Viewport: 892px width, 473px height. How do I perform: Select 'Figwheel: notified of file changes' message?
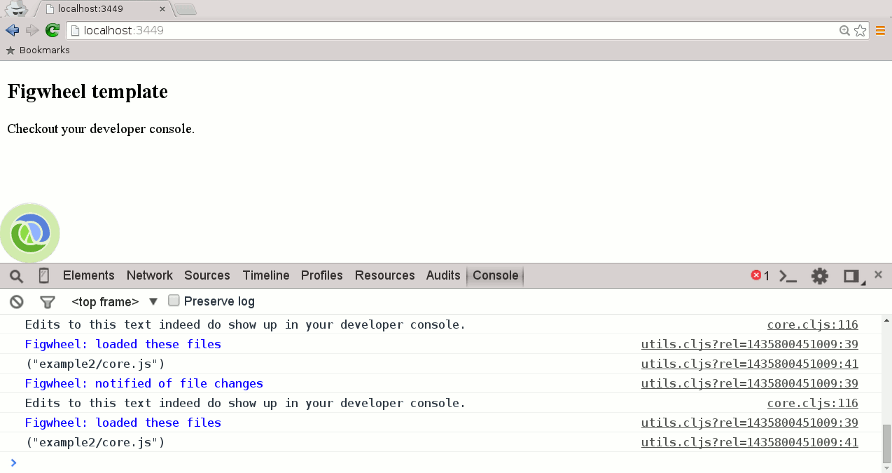point(144,383)
